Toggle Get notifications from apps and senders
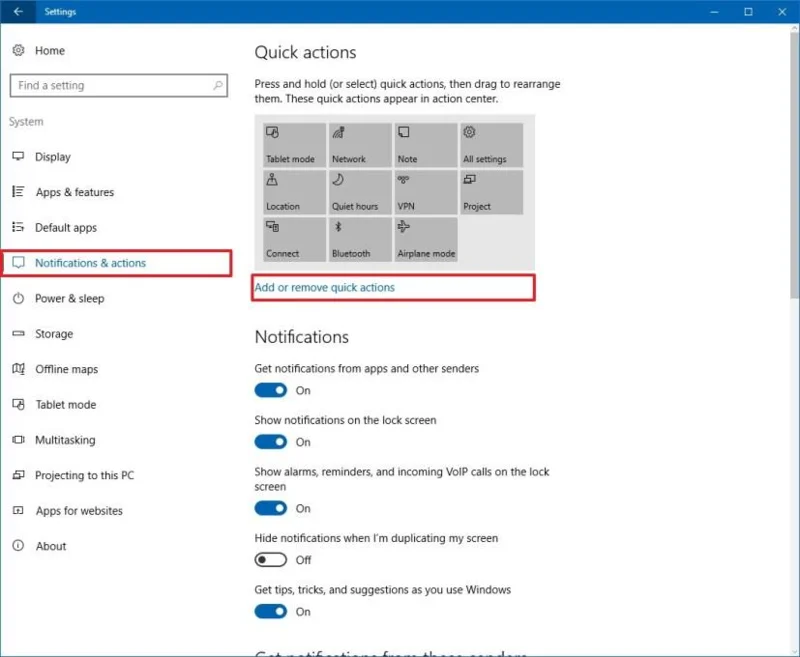The image size is (800, 657). (270, 390)
